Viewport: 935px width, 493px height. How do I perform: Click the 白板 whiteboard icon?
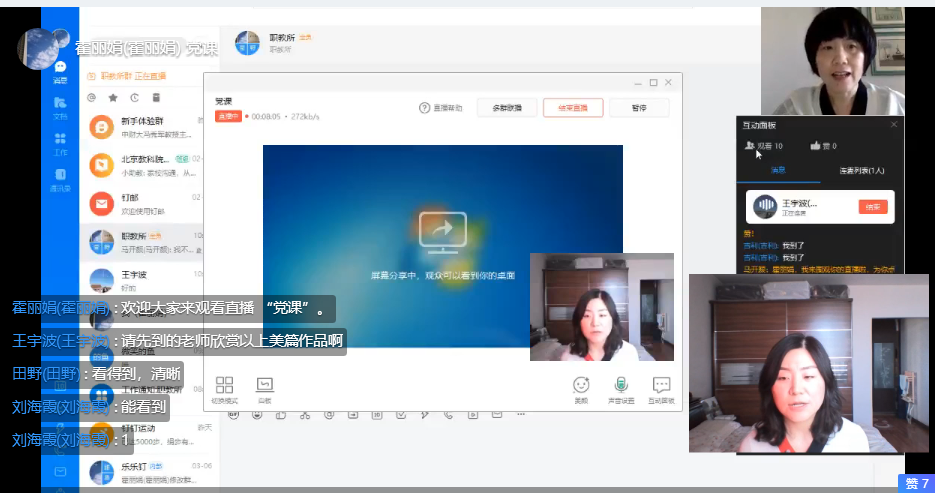264,385
